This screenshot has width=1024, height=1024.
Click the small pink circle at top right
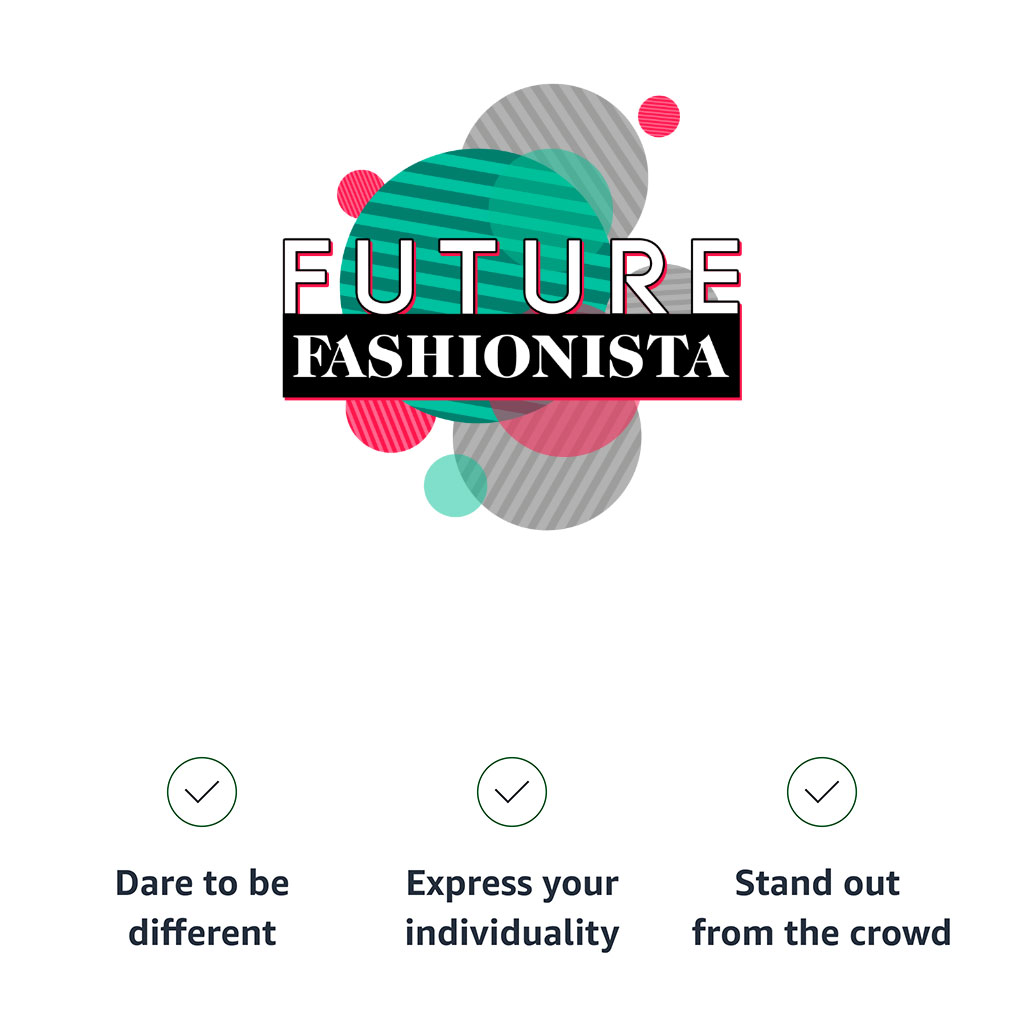659,116
